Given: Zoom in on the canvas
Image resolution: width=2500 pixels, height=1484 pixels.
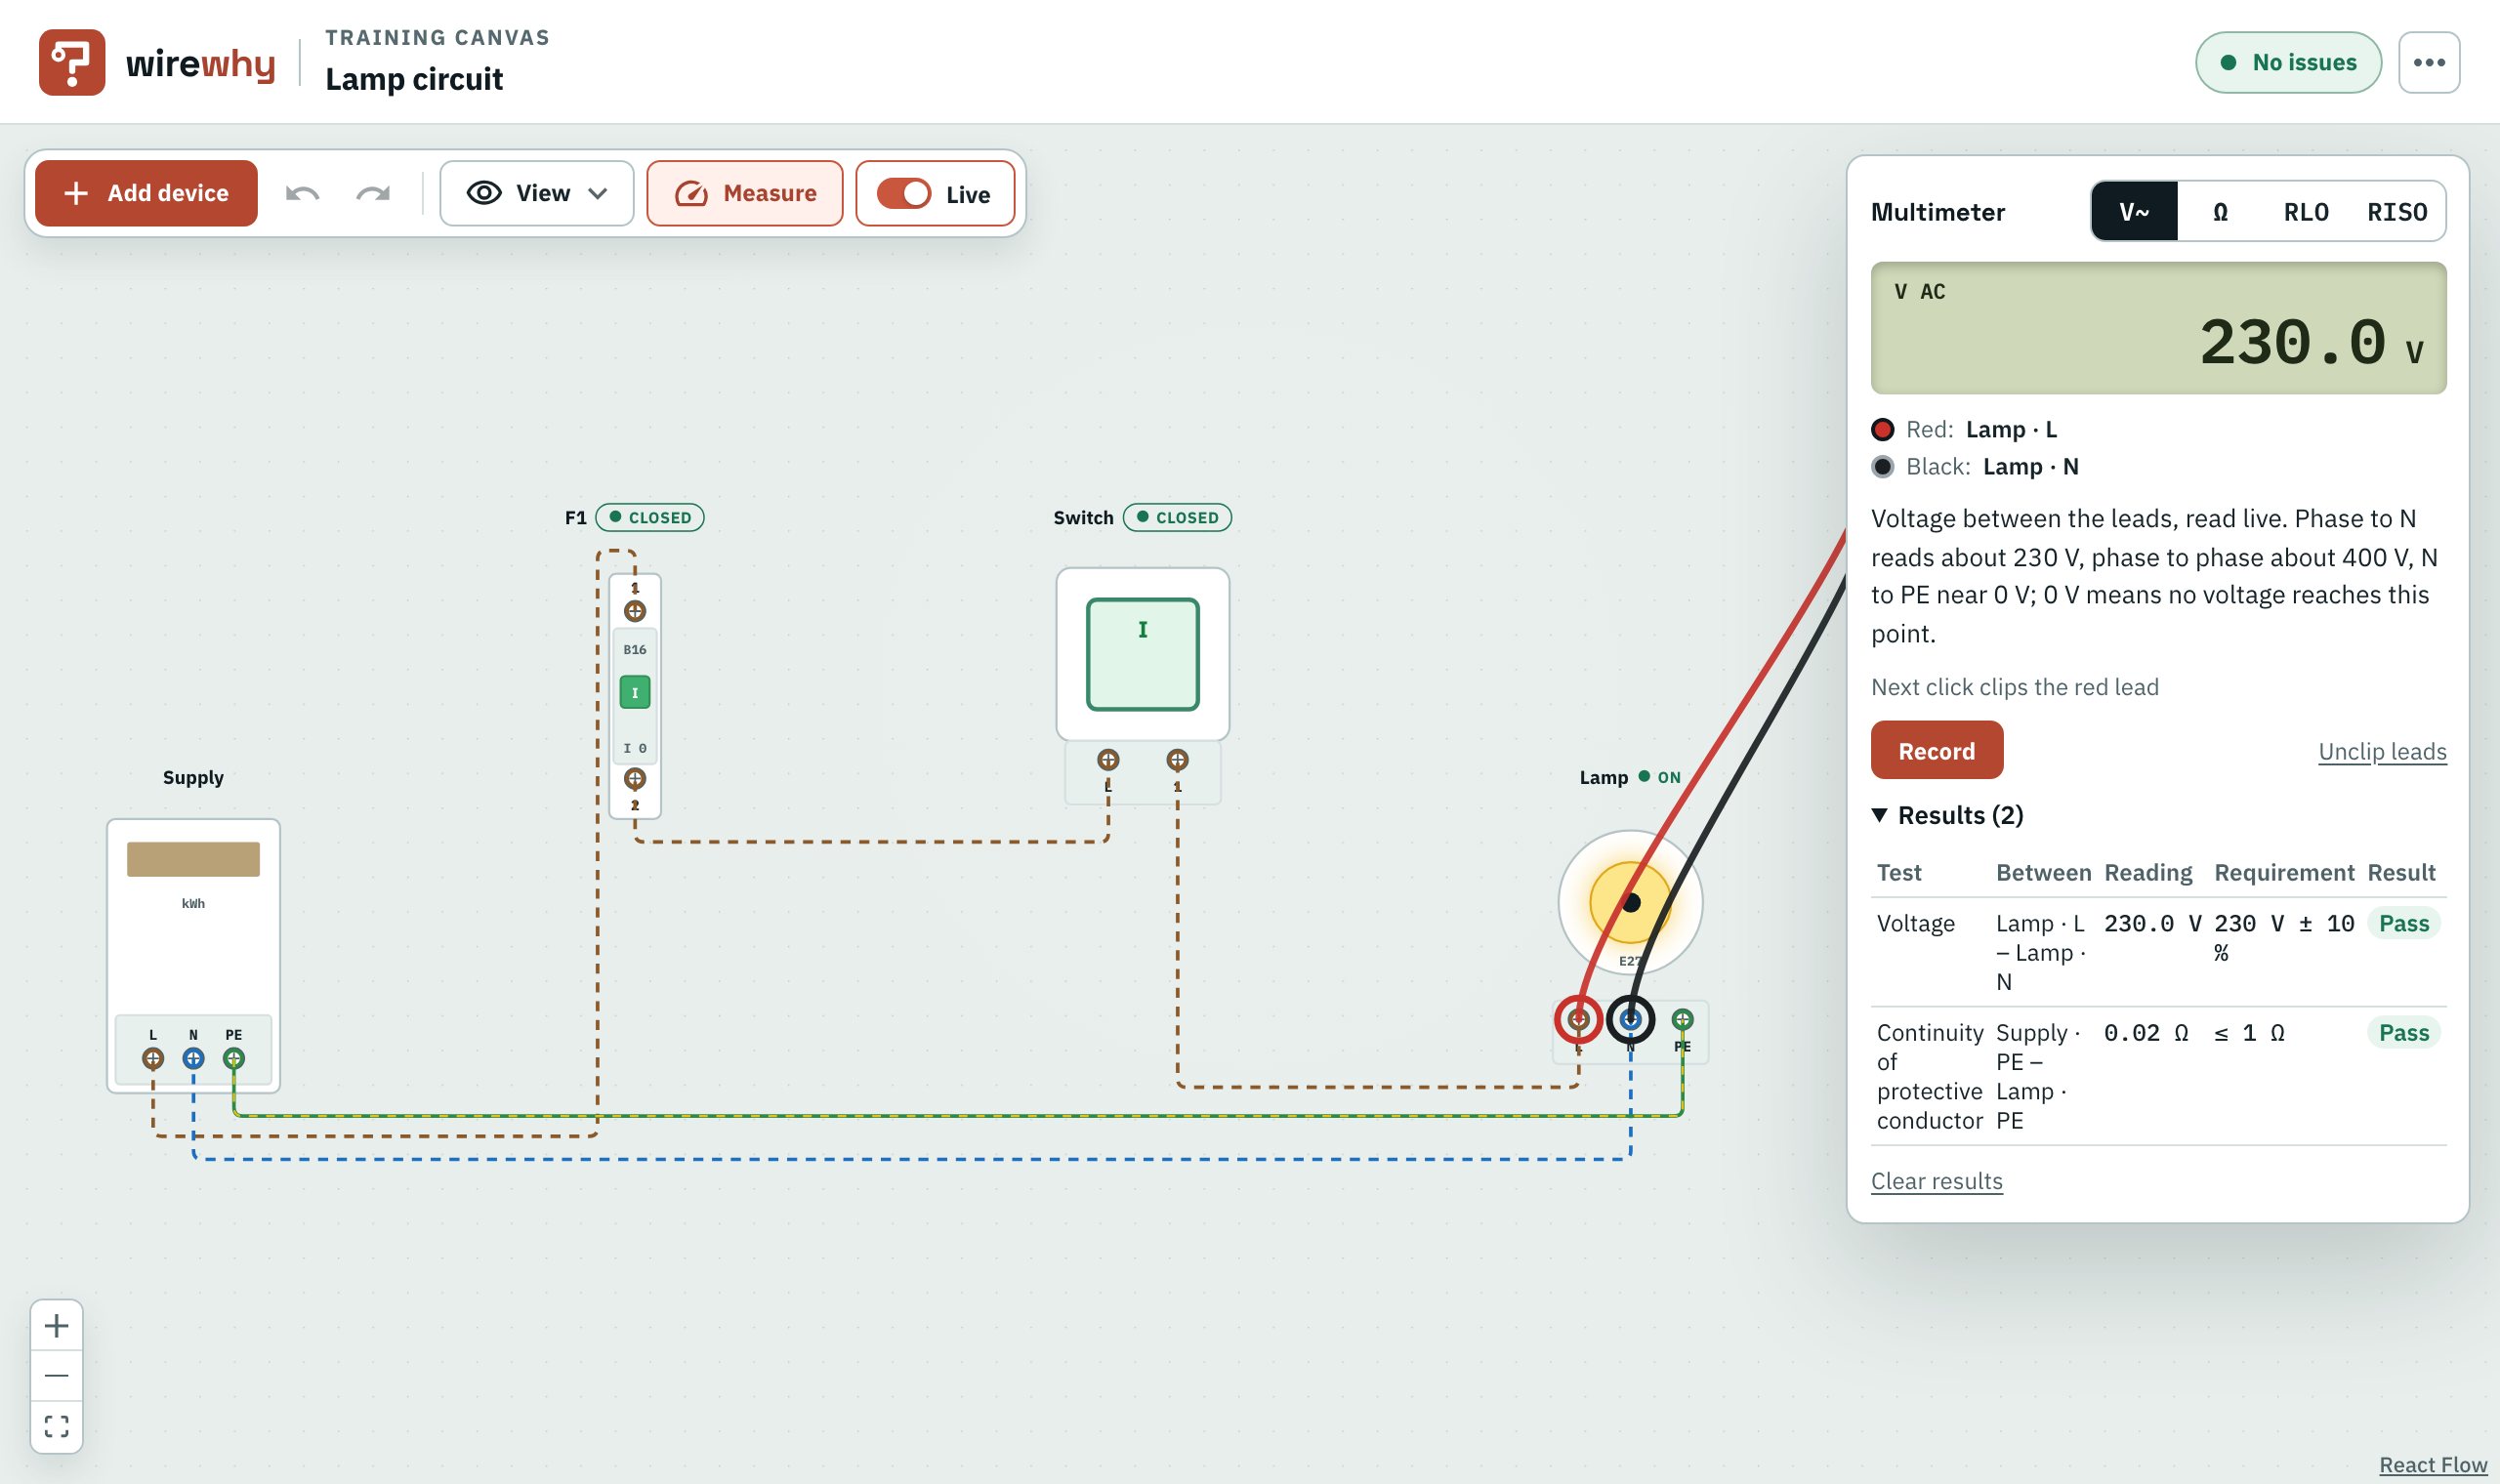Looking at the screenshot, I should [57, 1325].
